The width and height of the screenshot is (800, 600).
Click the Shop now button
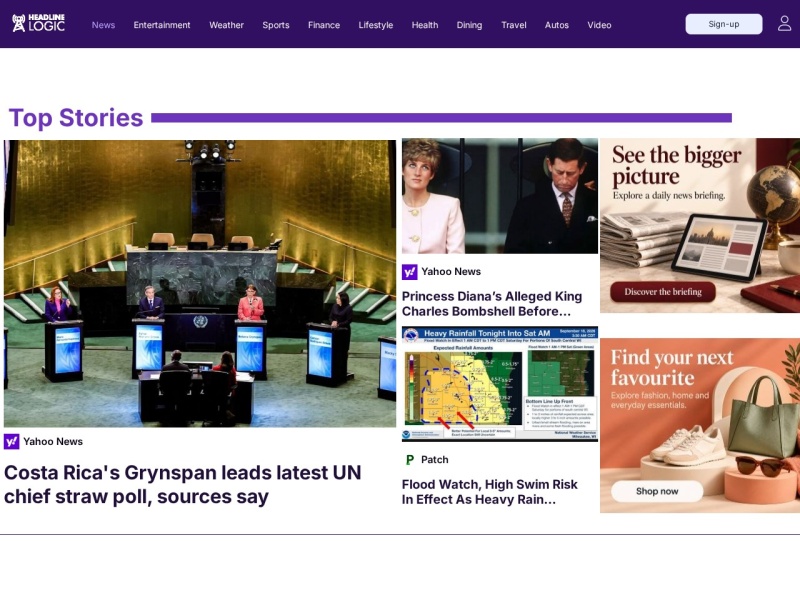point(657,491)
